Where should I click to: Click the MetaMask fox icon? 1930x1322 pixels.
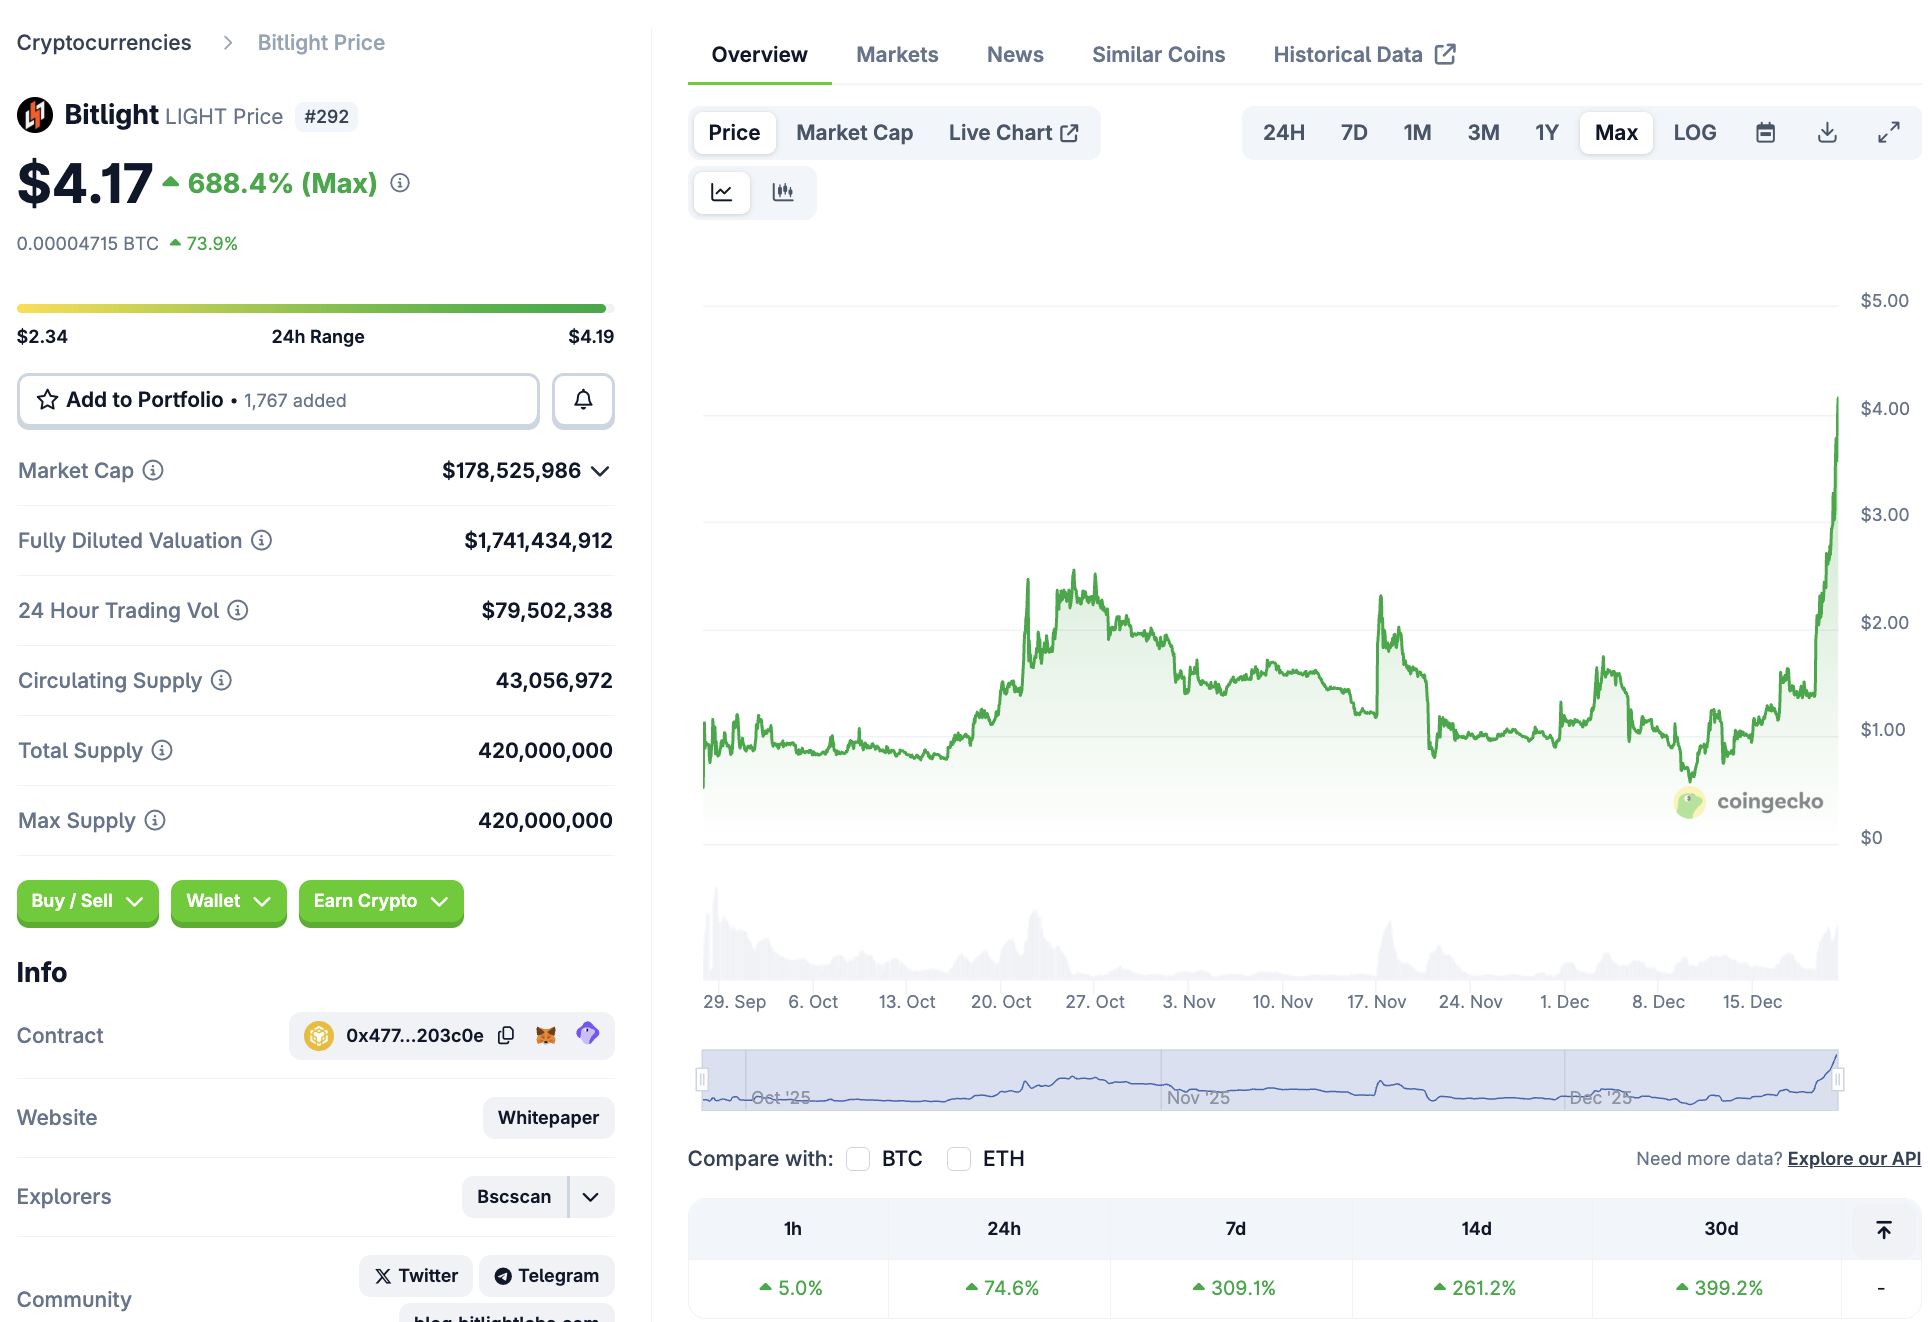(x=546, y=1035)
